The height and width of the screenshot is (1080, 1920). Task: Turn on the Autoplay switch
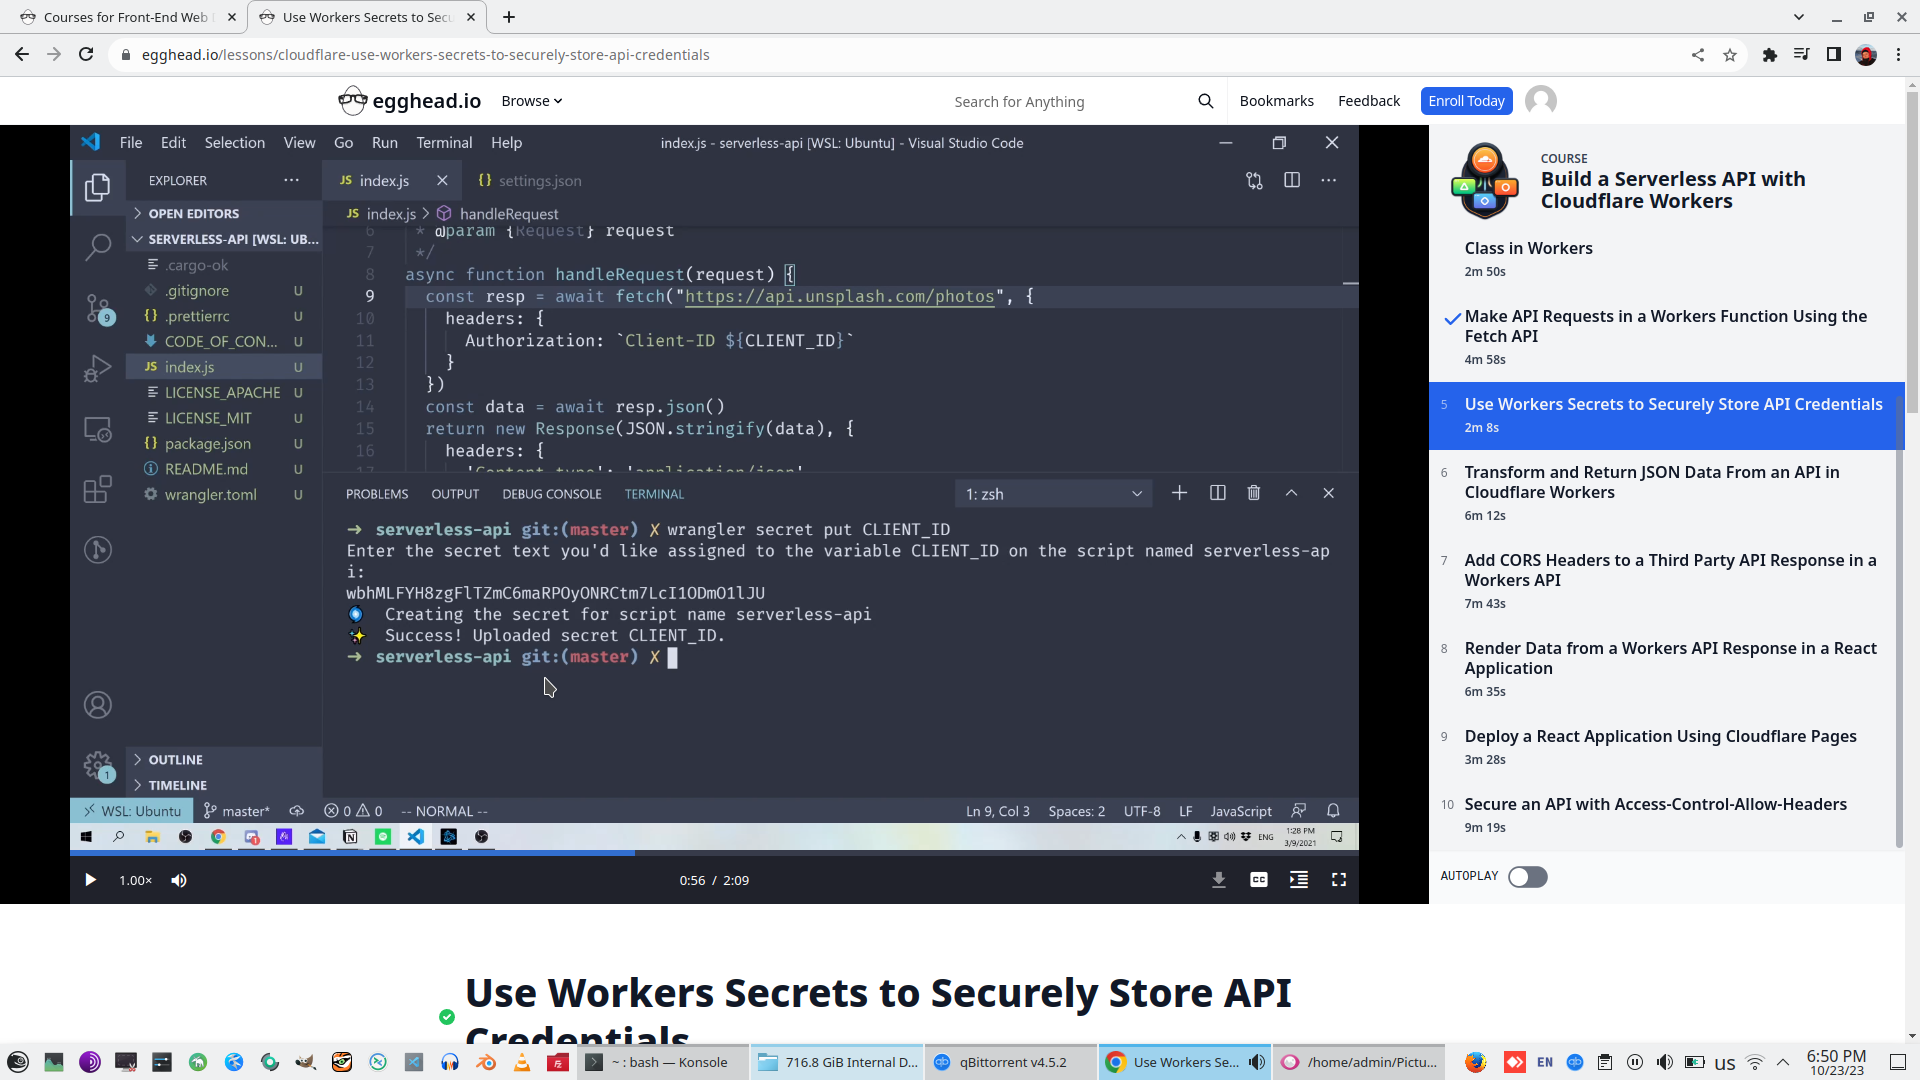point(1527,877)
